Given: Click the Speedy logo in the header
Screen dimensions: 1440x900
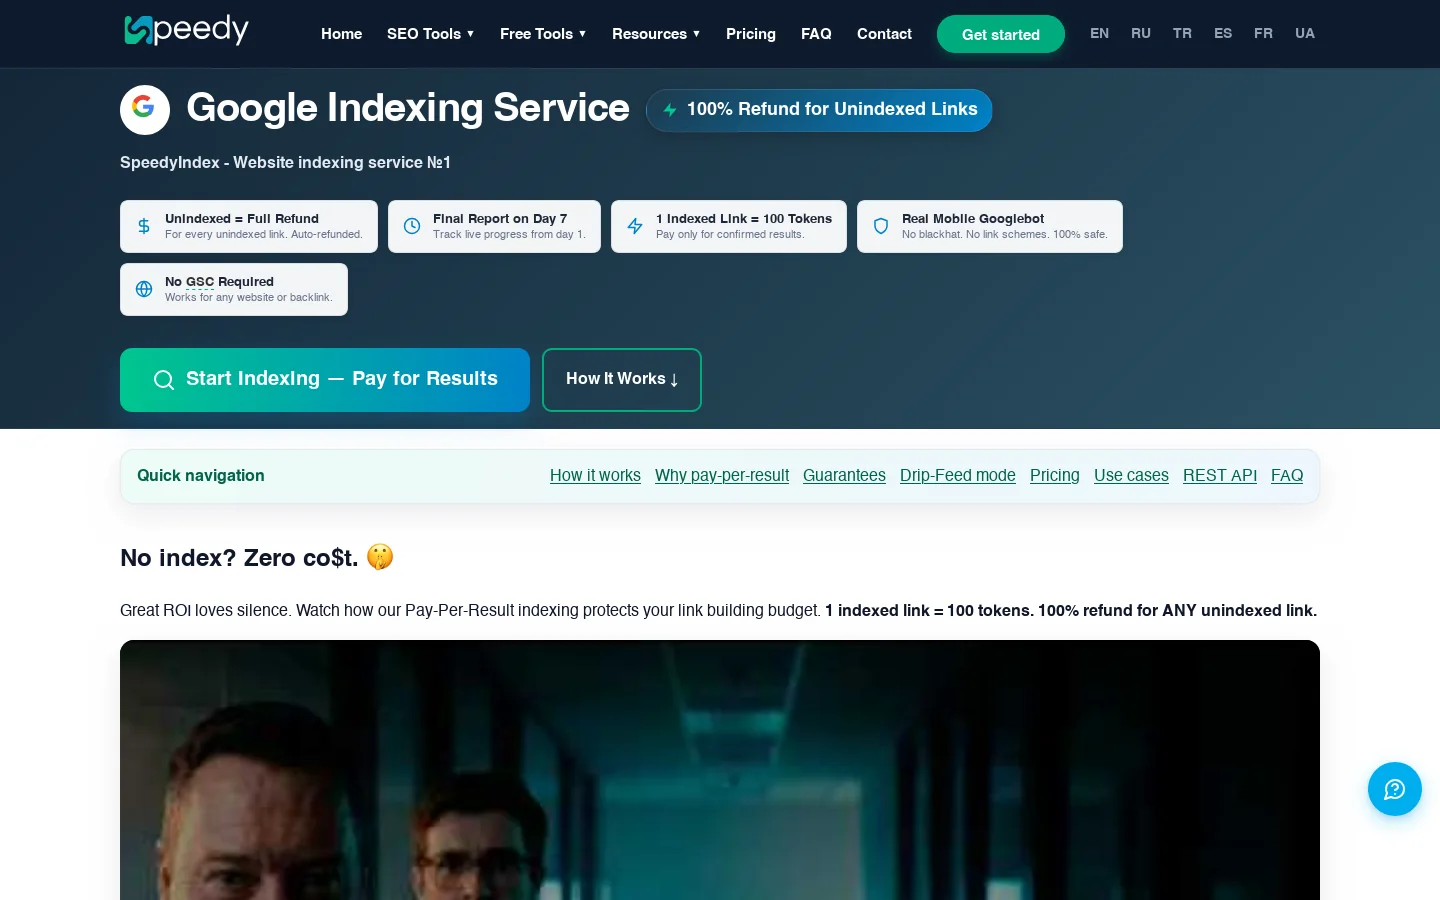Looking at the screenshot, I should click(x=186, y=30).
